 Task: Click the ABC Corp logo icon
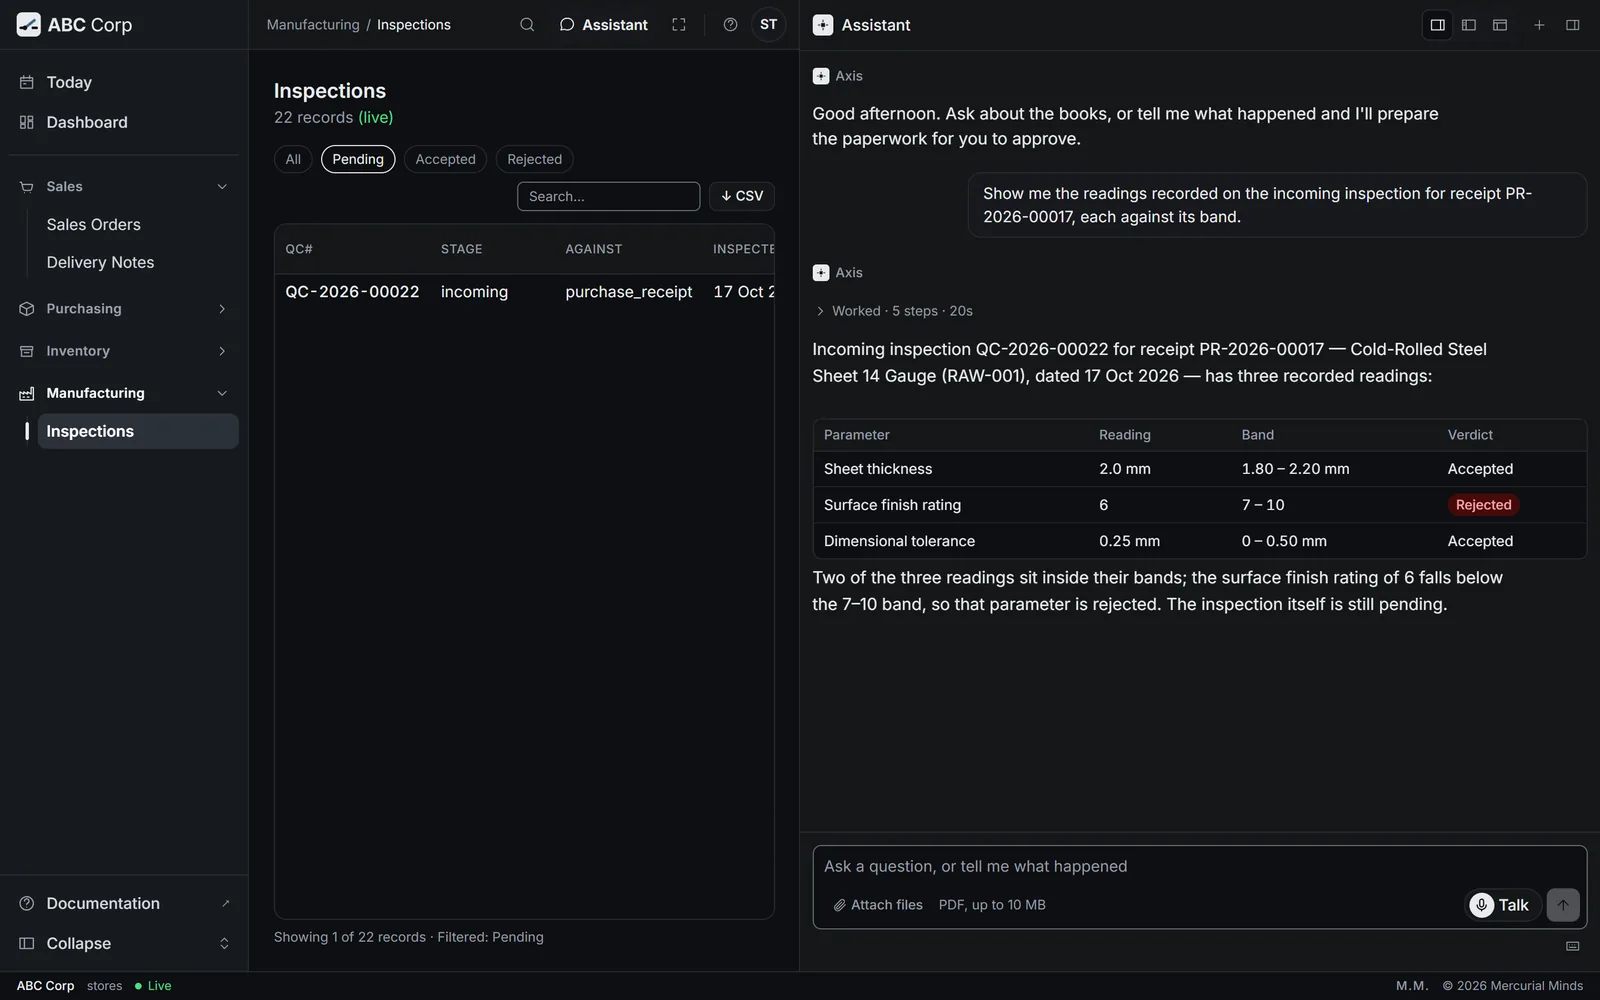[x=28, y=25]
